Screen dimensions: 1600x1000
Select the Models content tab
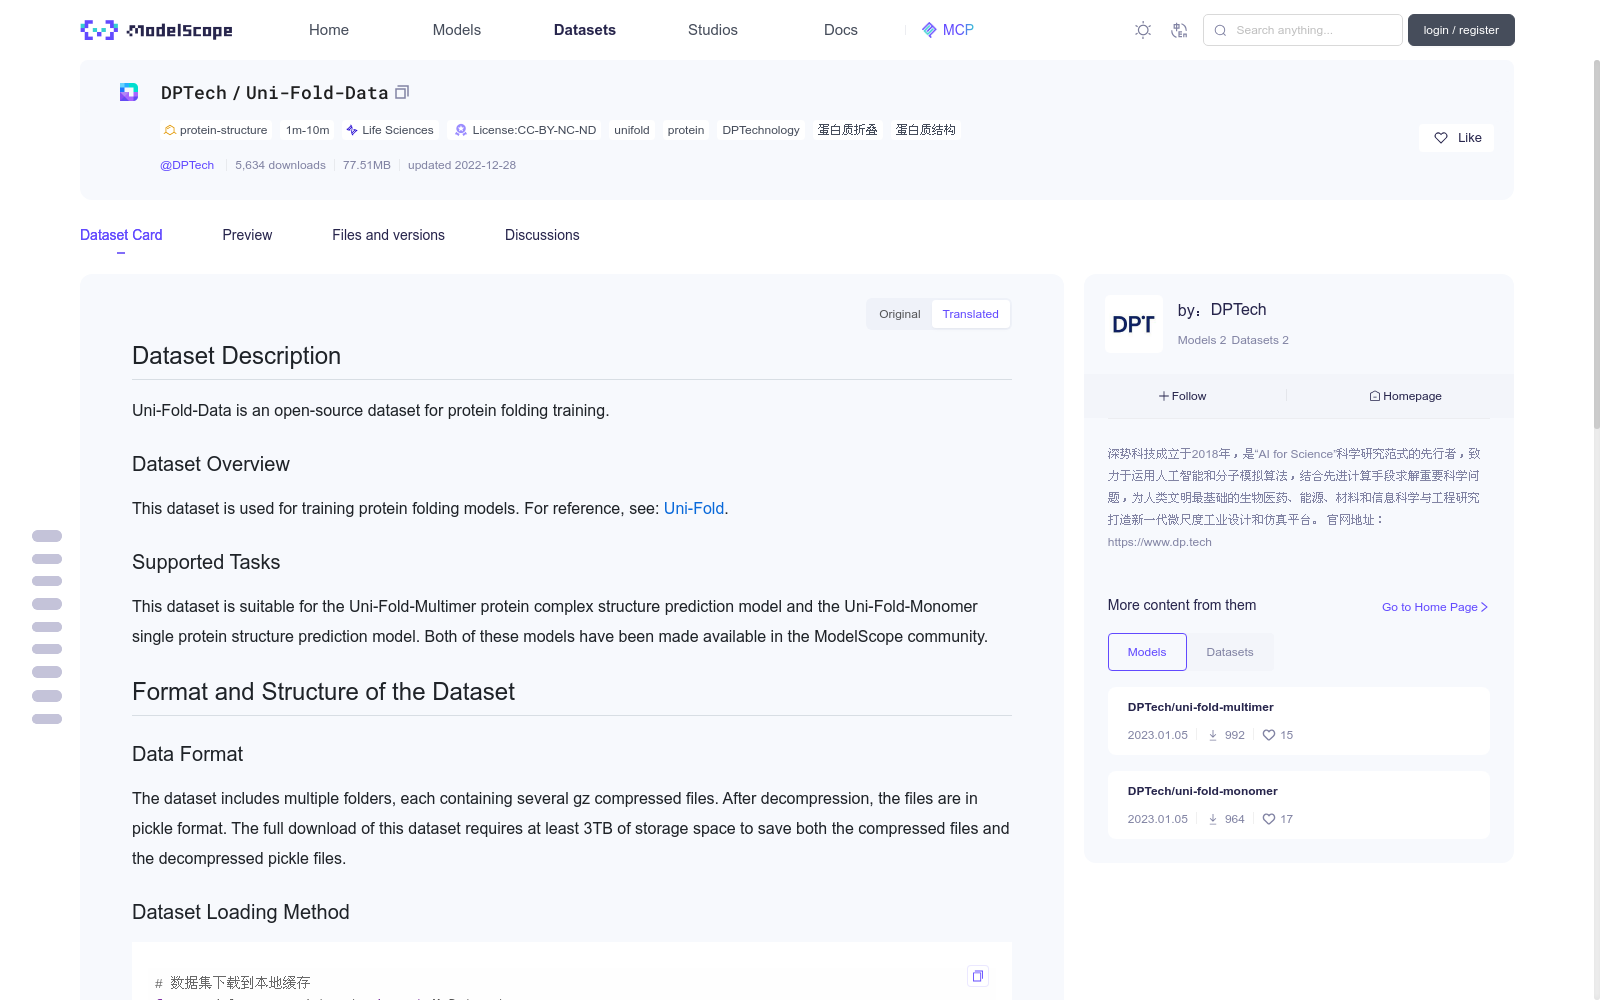coord(1147,652)
